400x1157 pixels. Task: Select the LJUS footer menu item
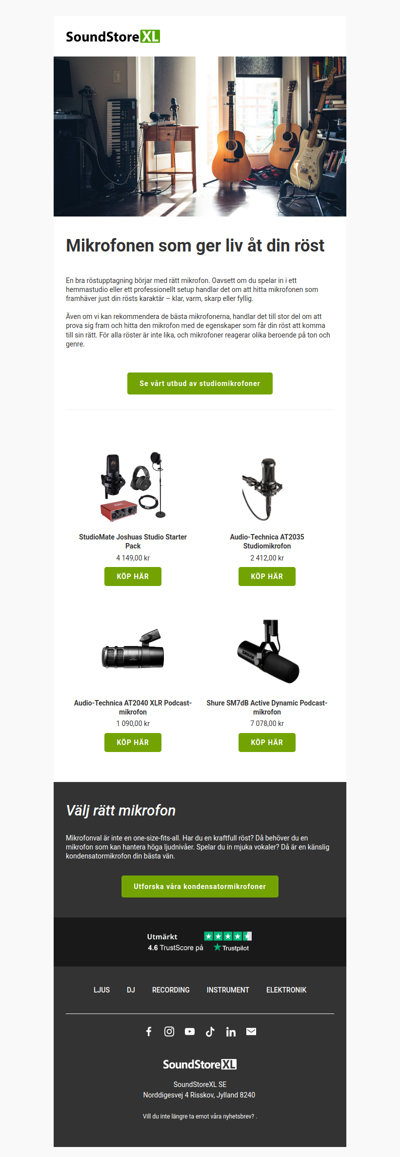tap(101, 990)
